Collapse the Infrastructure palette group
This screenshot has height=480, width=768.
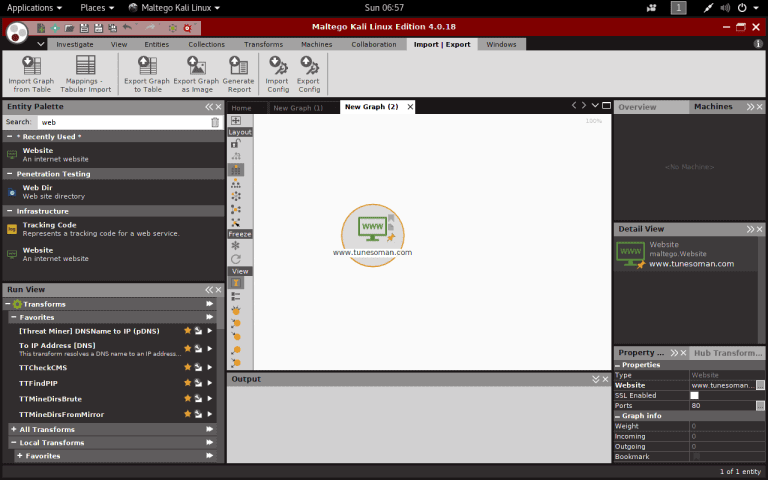point(9,211)
